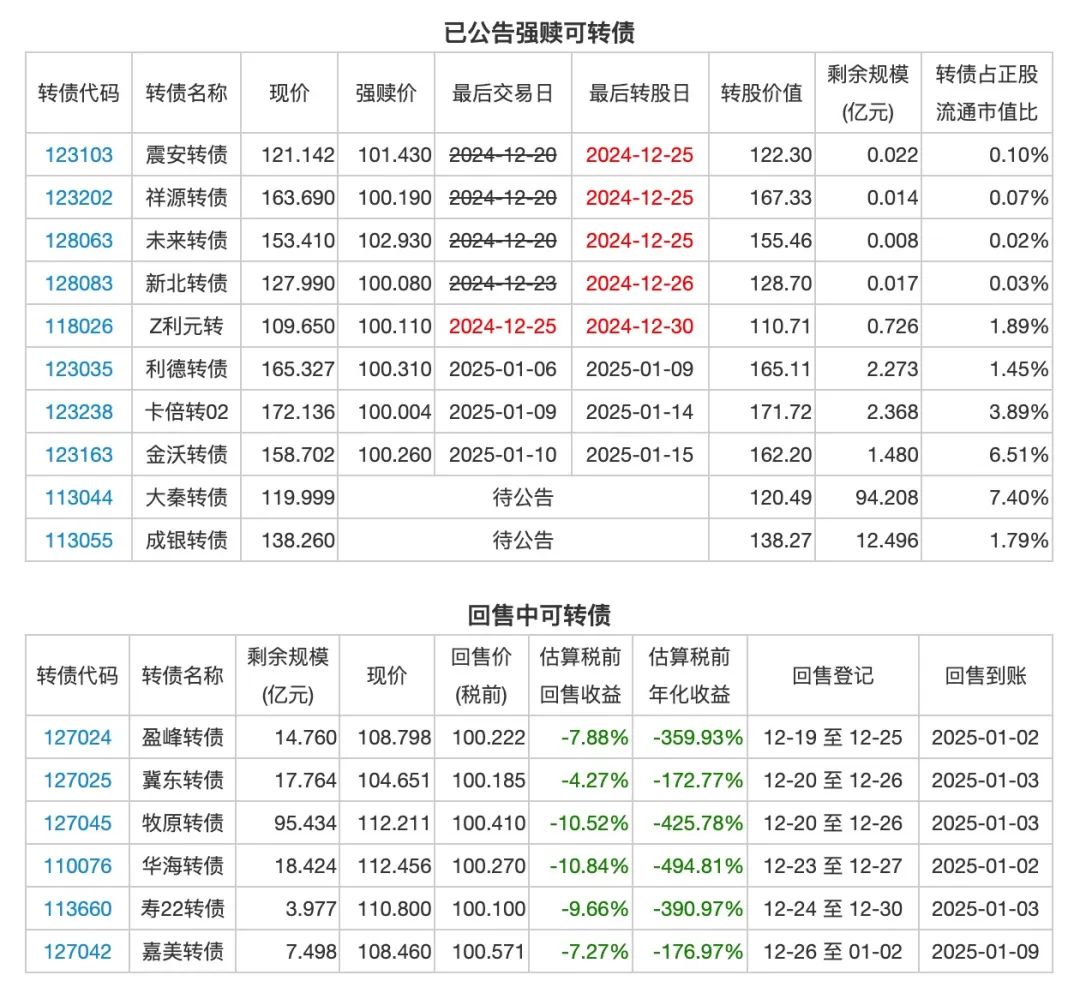
Task: Open bond code link 113055
Action: [x=79, y=540]
